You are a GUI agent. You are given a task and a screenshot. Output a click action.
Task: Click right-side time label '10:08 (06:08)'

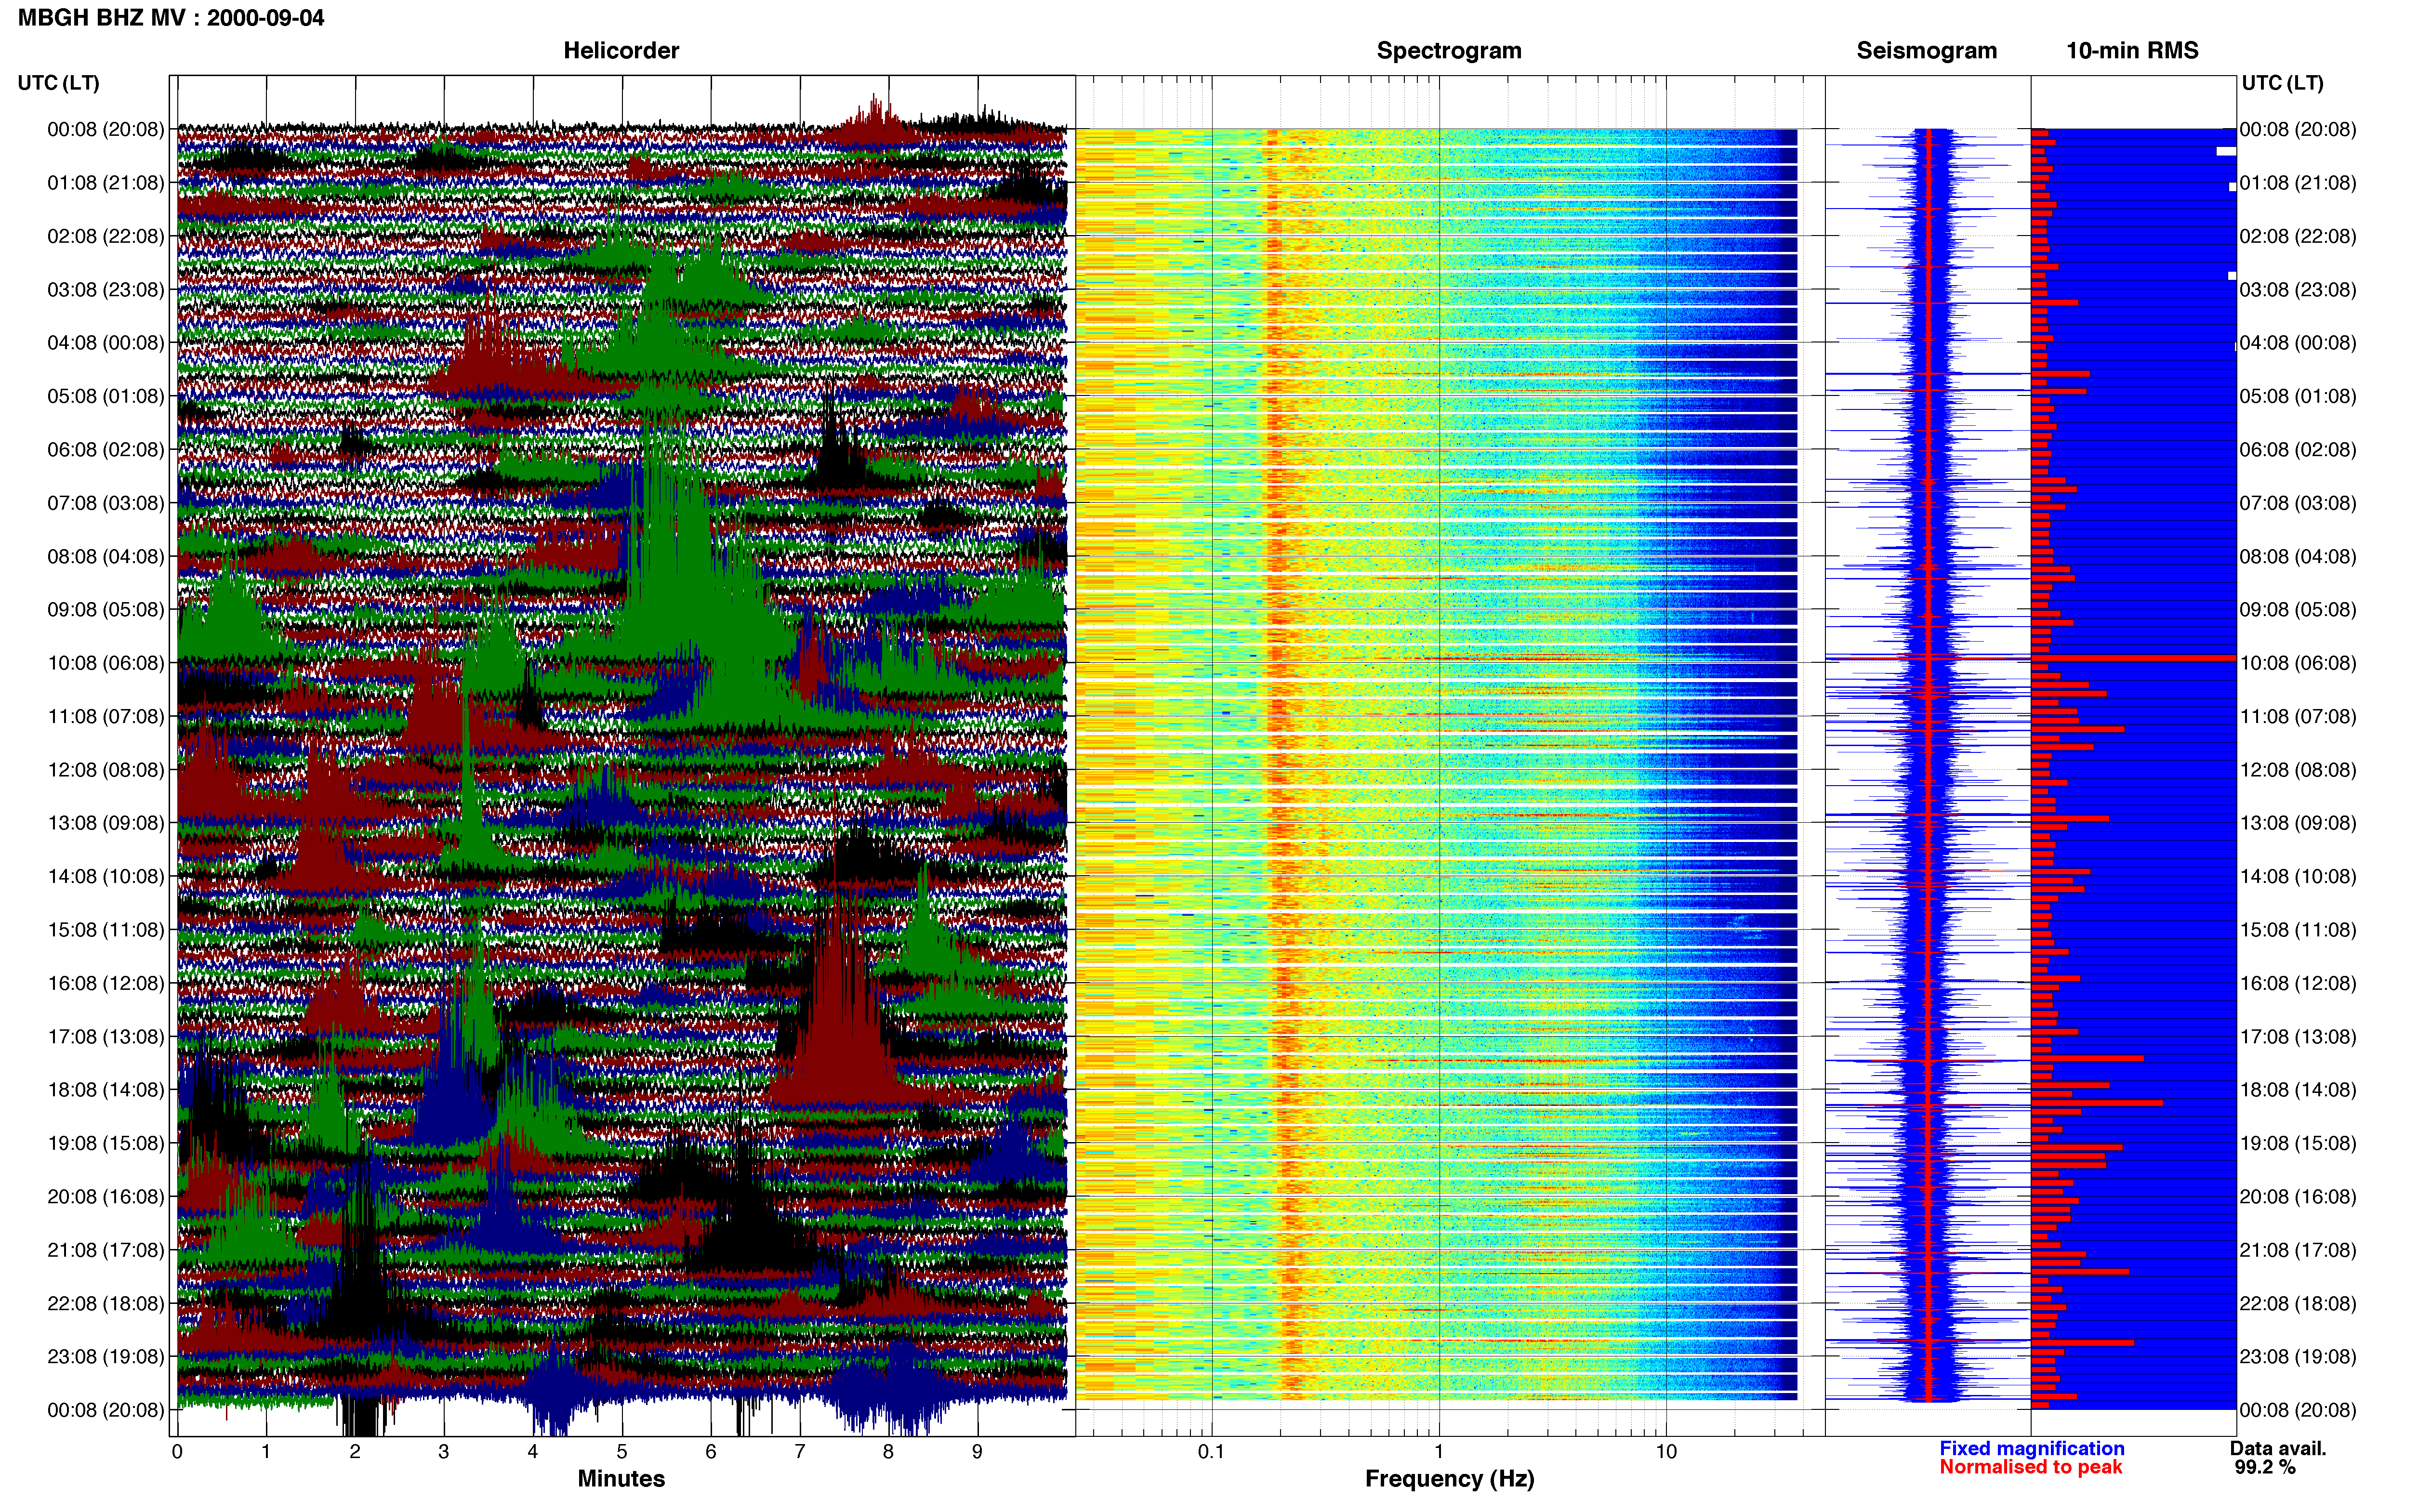(x=2298, y=663)
